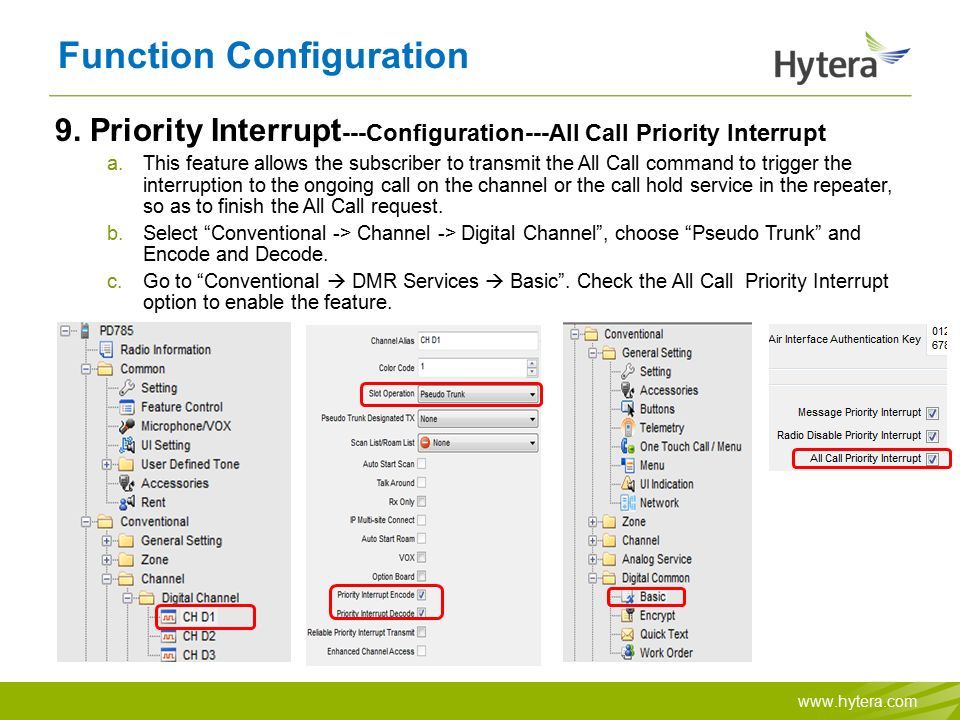This screenshot has width=960, height=720.
Task: Click the VOX checkbox
Action: point(421,557)
